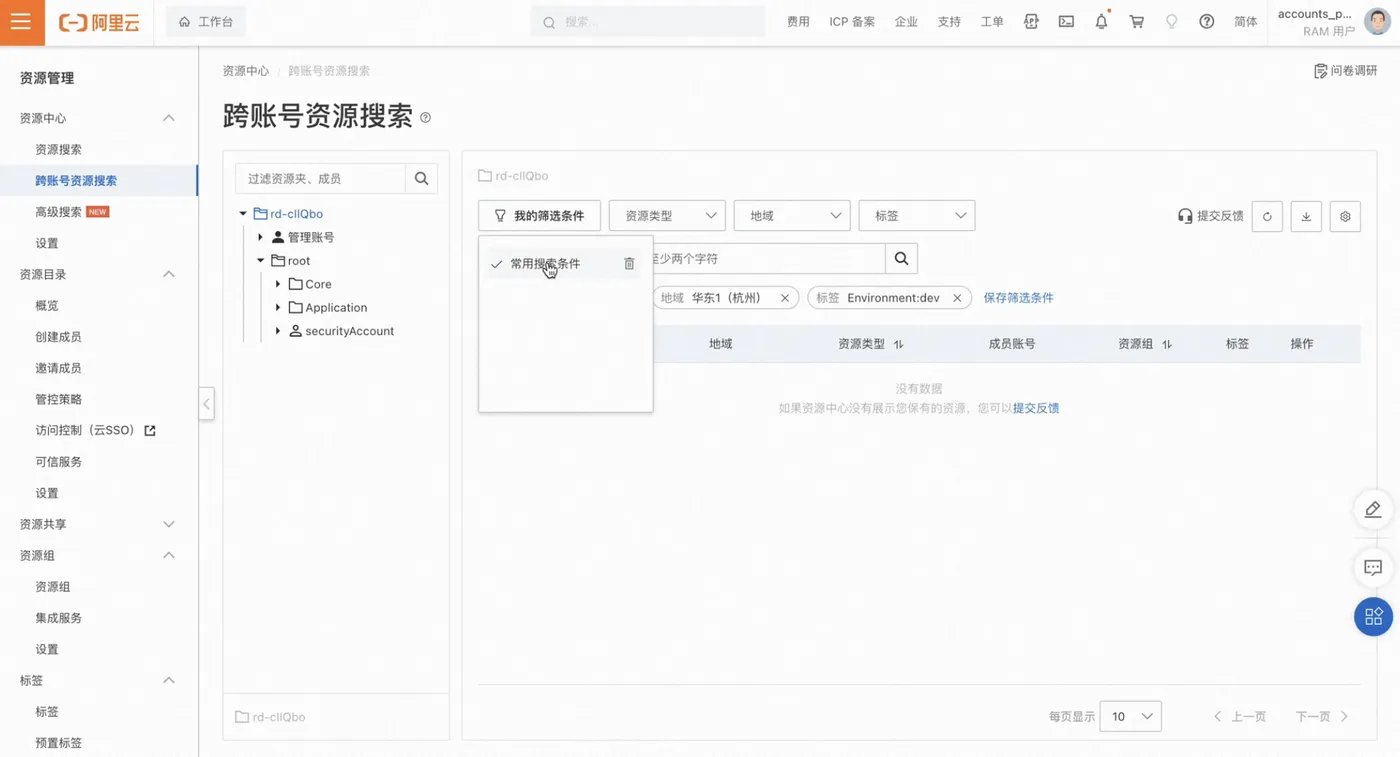
Task: Open the shopping cart
Action: coord(1136,21)
